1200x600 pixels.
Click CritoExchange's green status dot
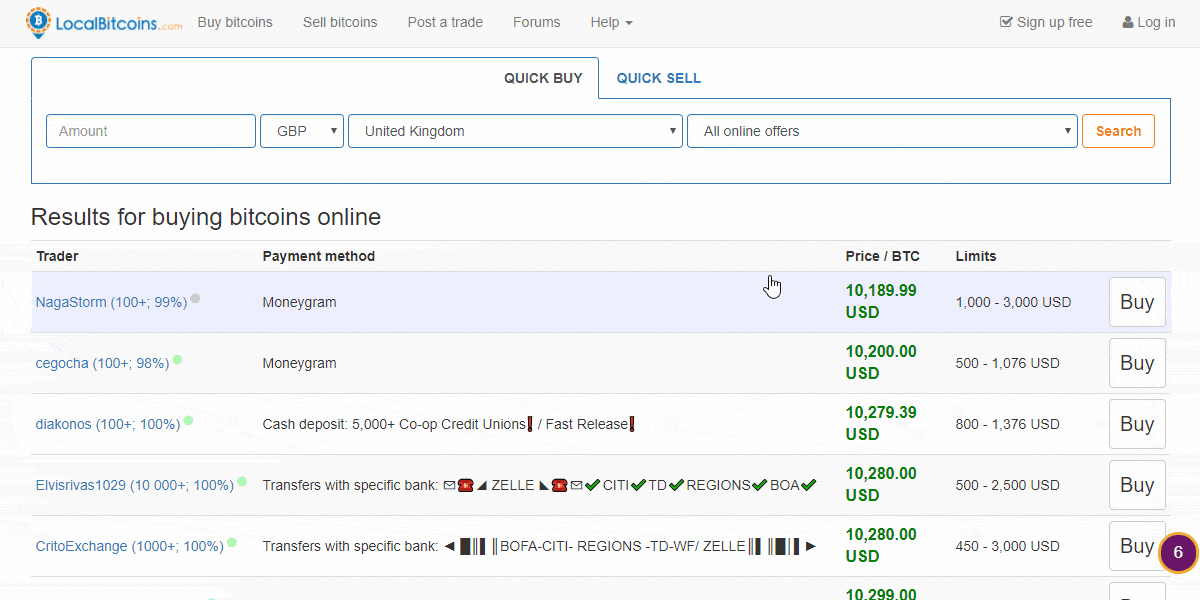tap(232, 542)
